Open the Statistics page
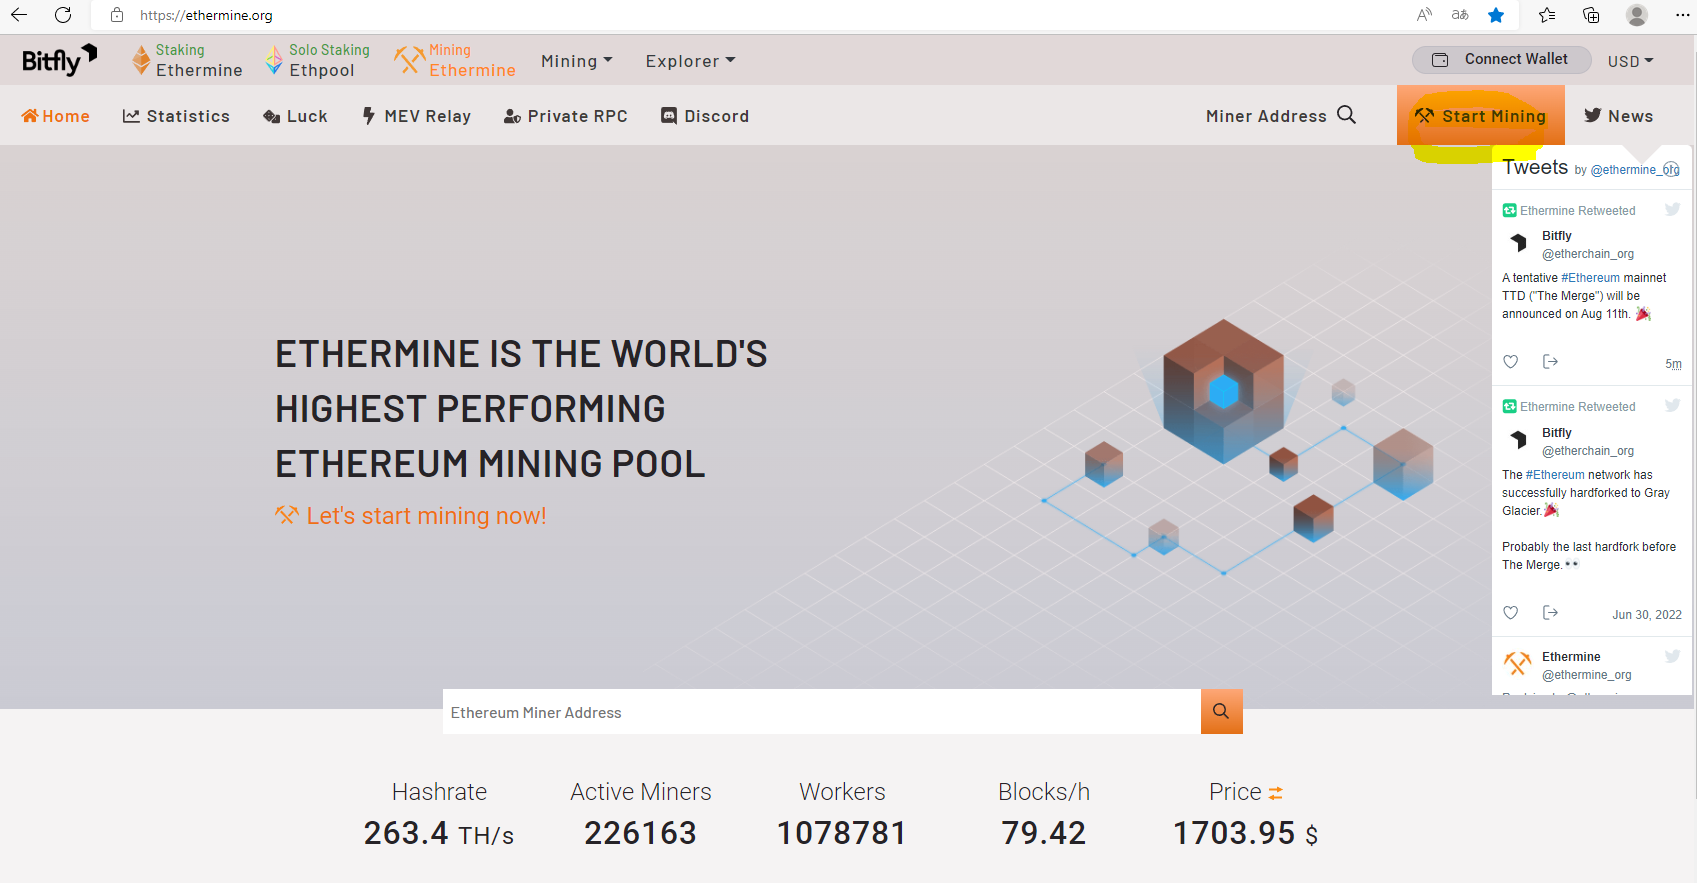 (x=176, y=116)
